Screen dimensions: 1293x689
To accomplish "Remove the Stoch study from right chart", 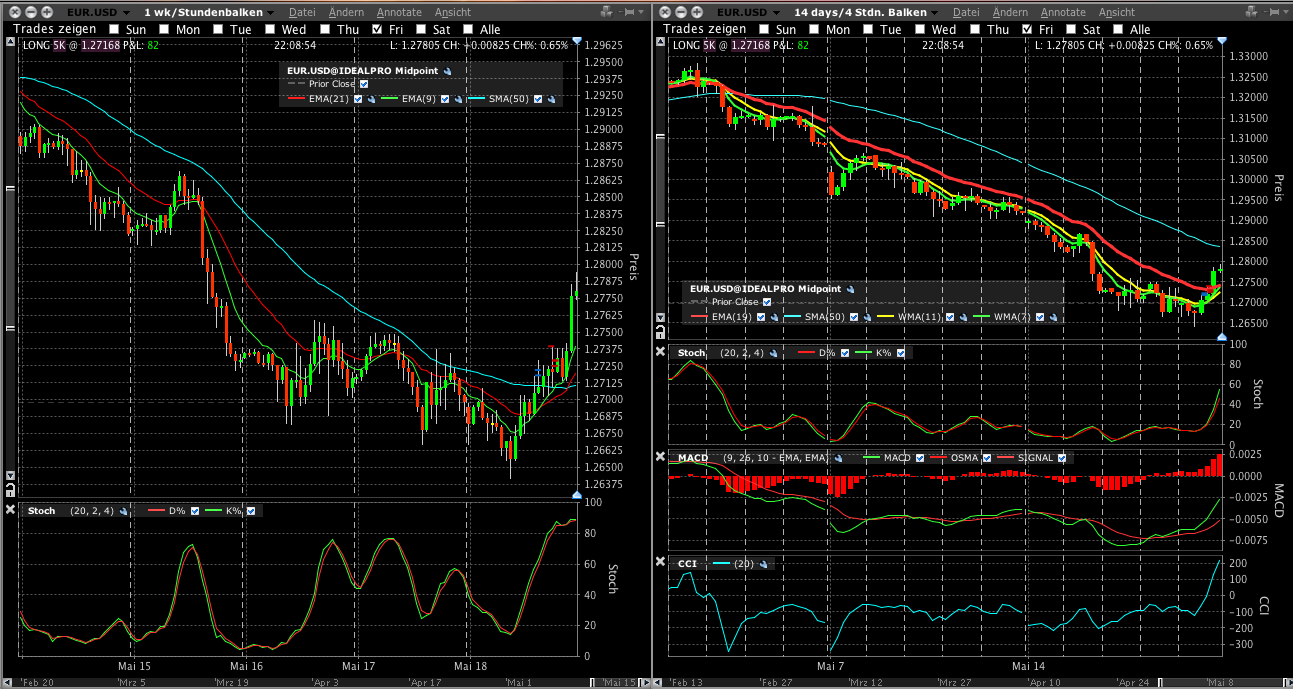I will coord(661,352).
